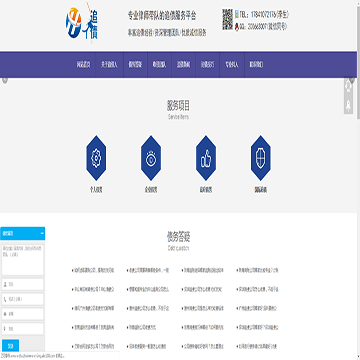
Task: Open the top debt question link in last column
Action: point(257,270)
